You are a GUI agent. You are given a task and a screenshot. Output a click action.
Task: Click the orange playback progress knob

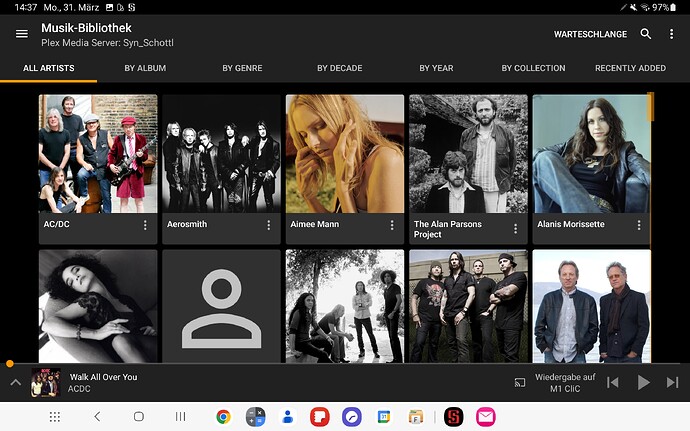point(10,364)
